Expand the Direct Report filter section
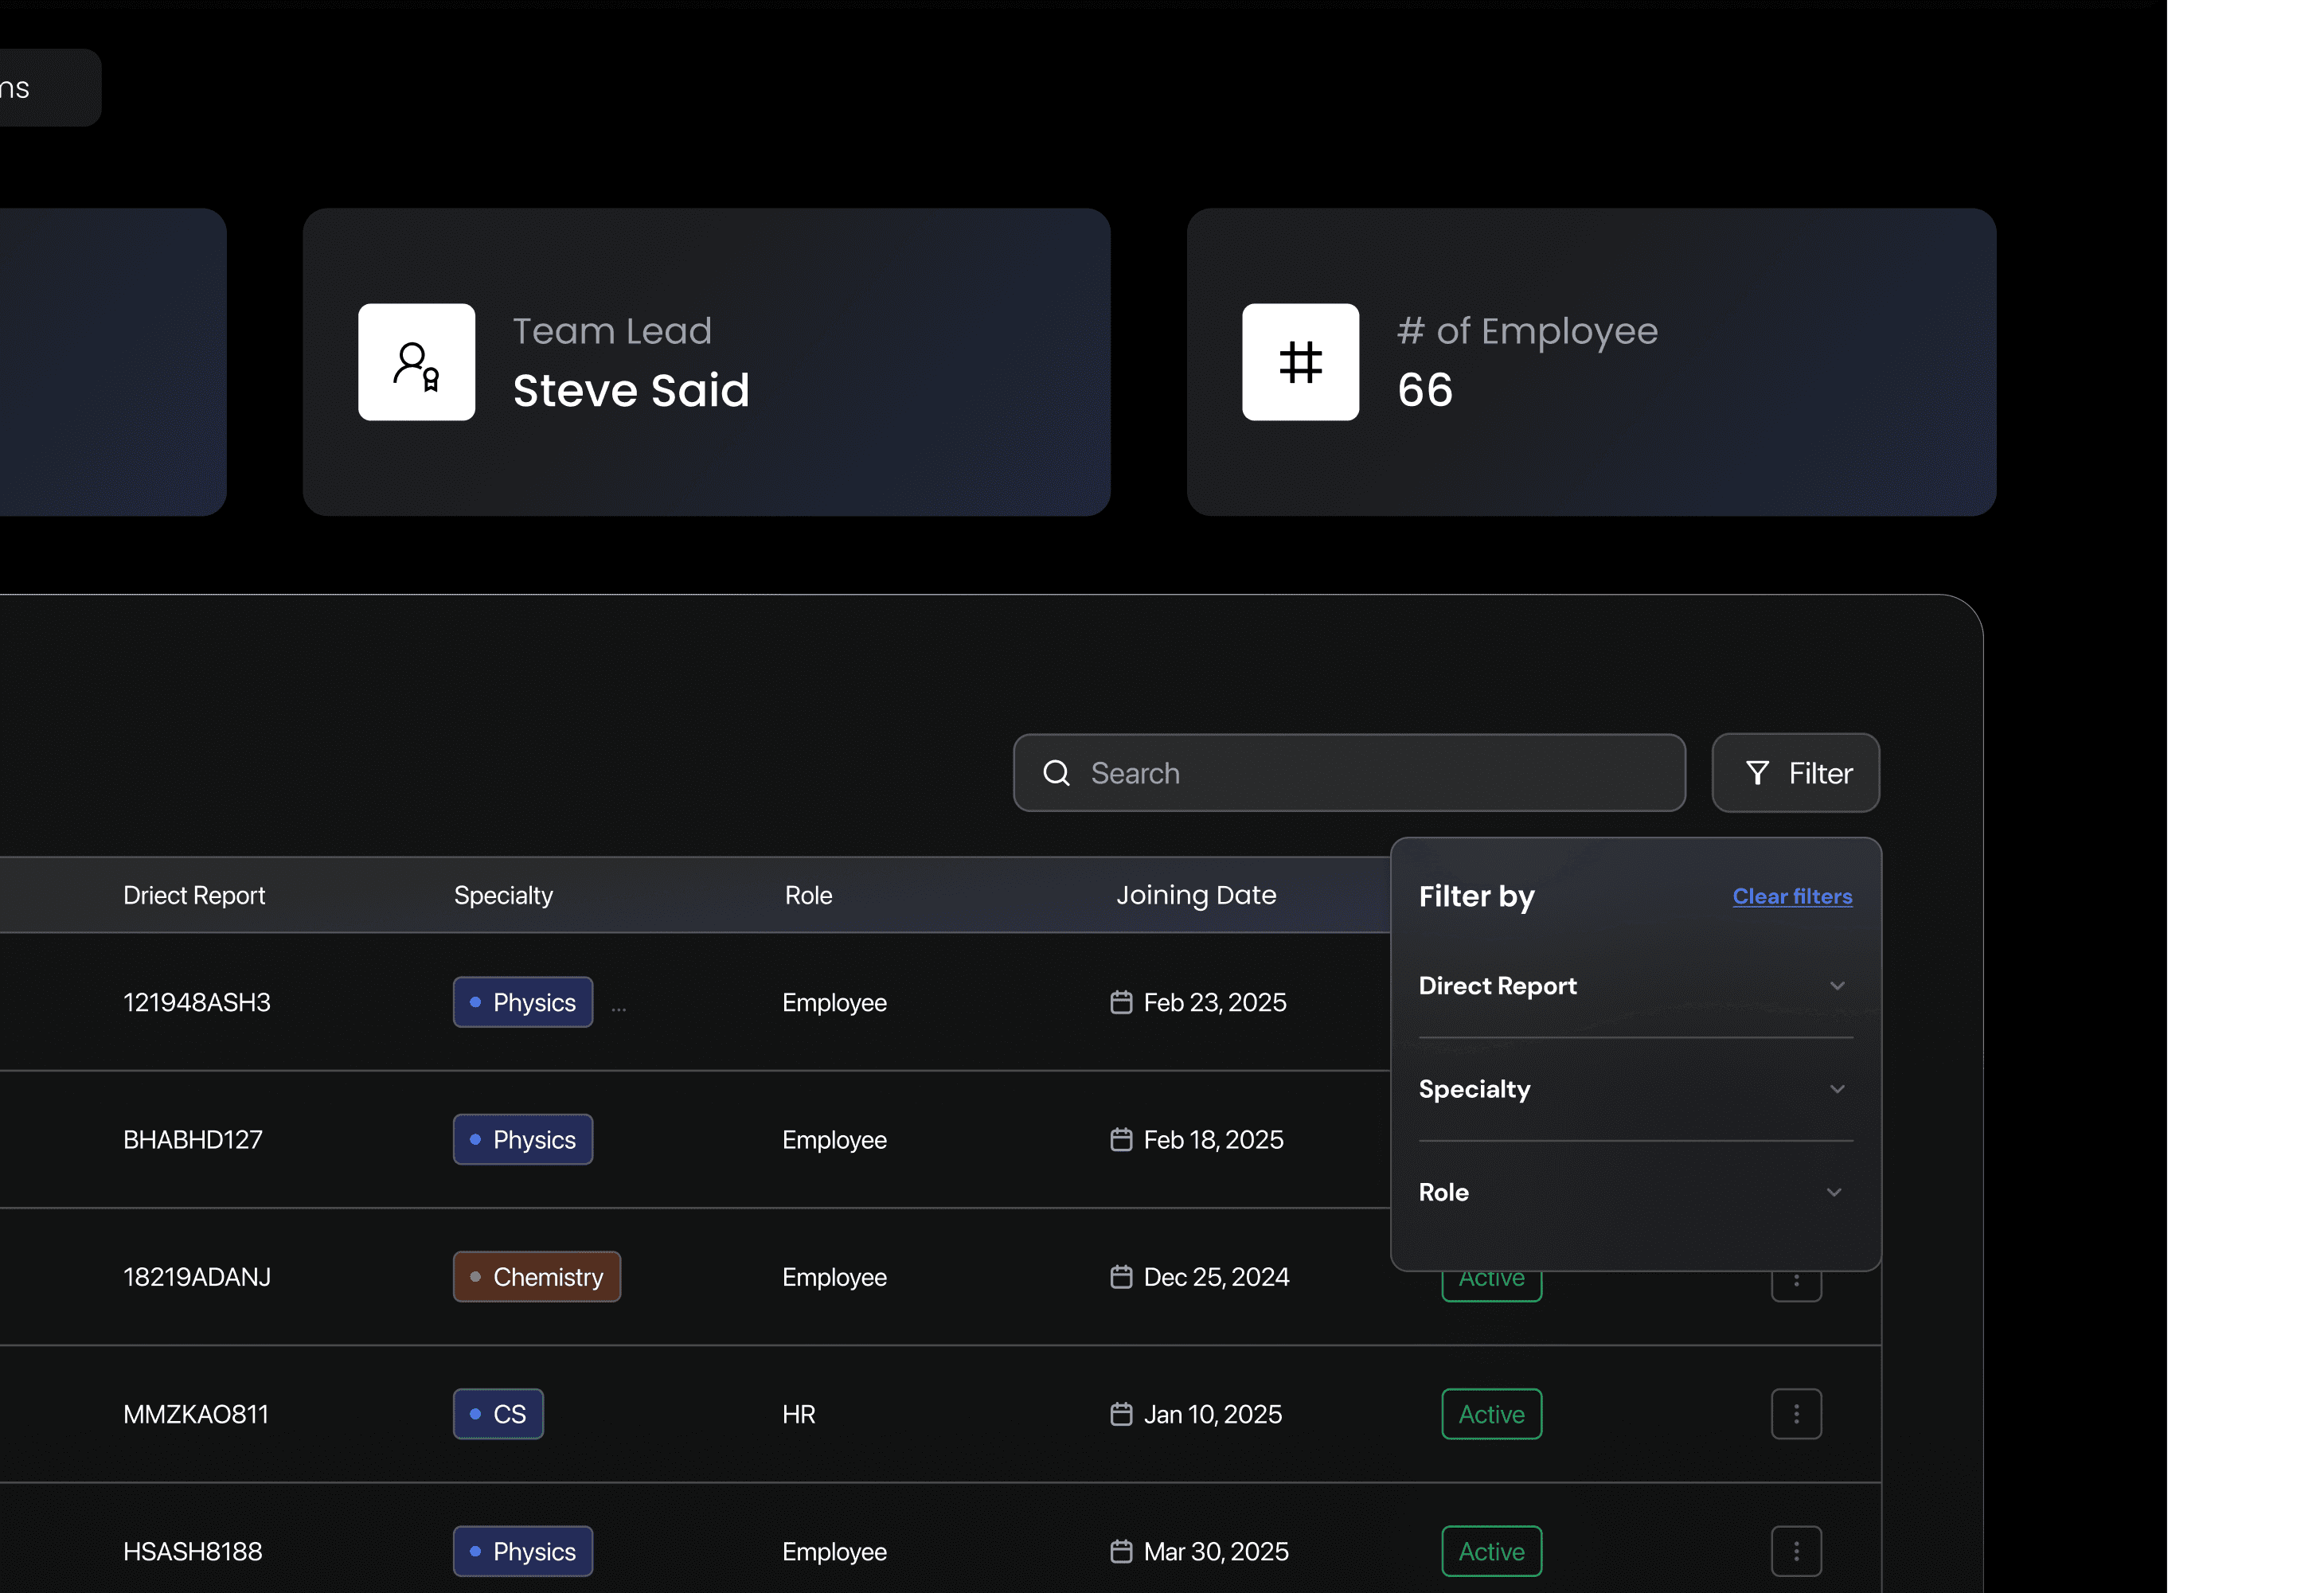This screenshot has width=2324, height=1593. (1835, 986)
